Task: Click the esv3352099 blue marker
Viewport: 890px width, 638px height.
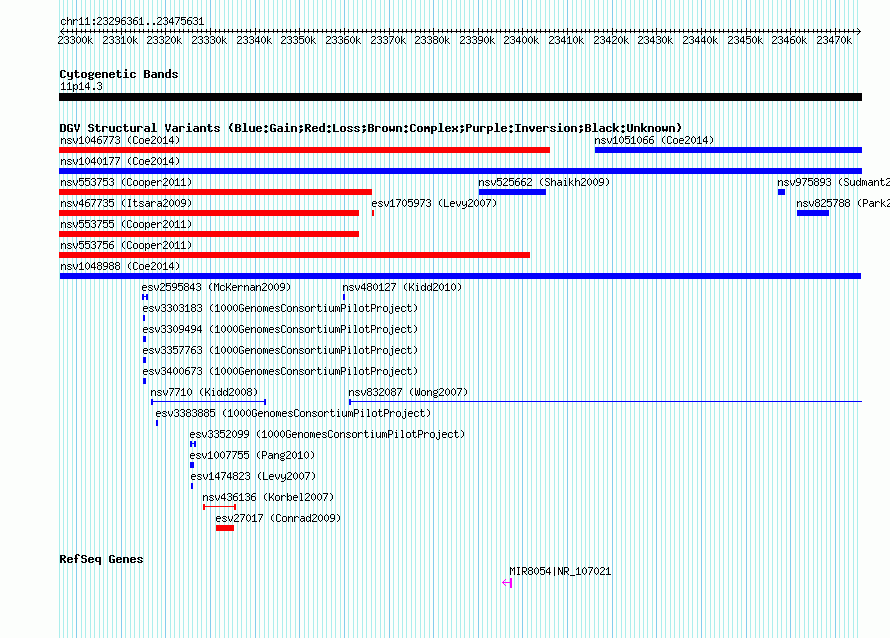Action: pos(193,444)
